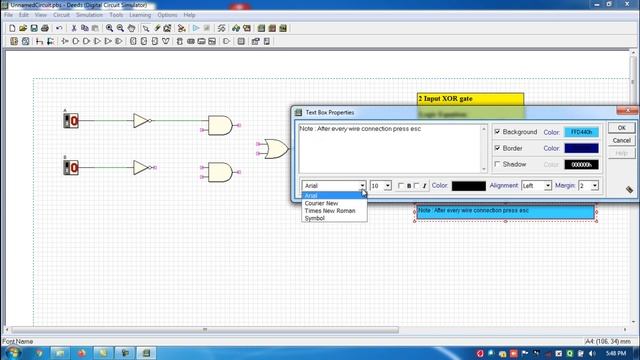Open the View menu
This screenshot has width=640, height=360.
click(x=40, y=15)
